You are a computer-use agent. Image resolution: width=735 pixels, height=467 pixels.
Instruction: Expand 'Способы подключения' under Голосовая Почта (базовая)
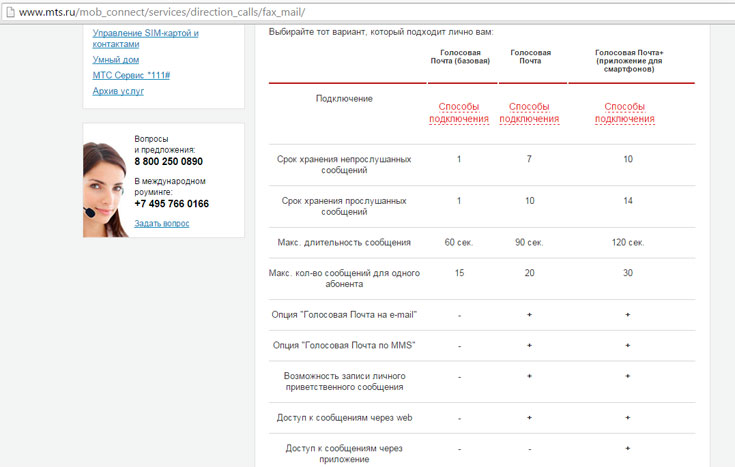click(x=458, y=113)
